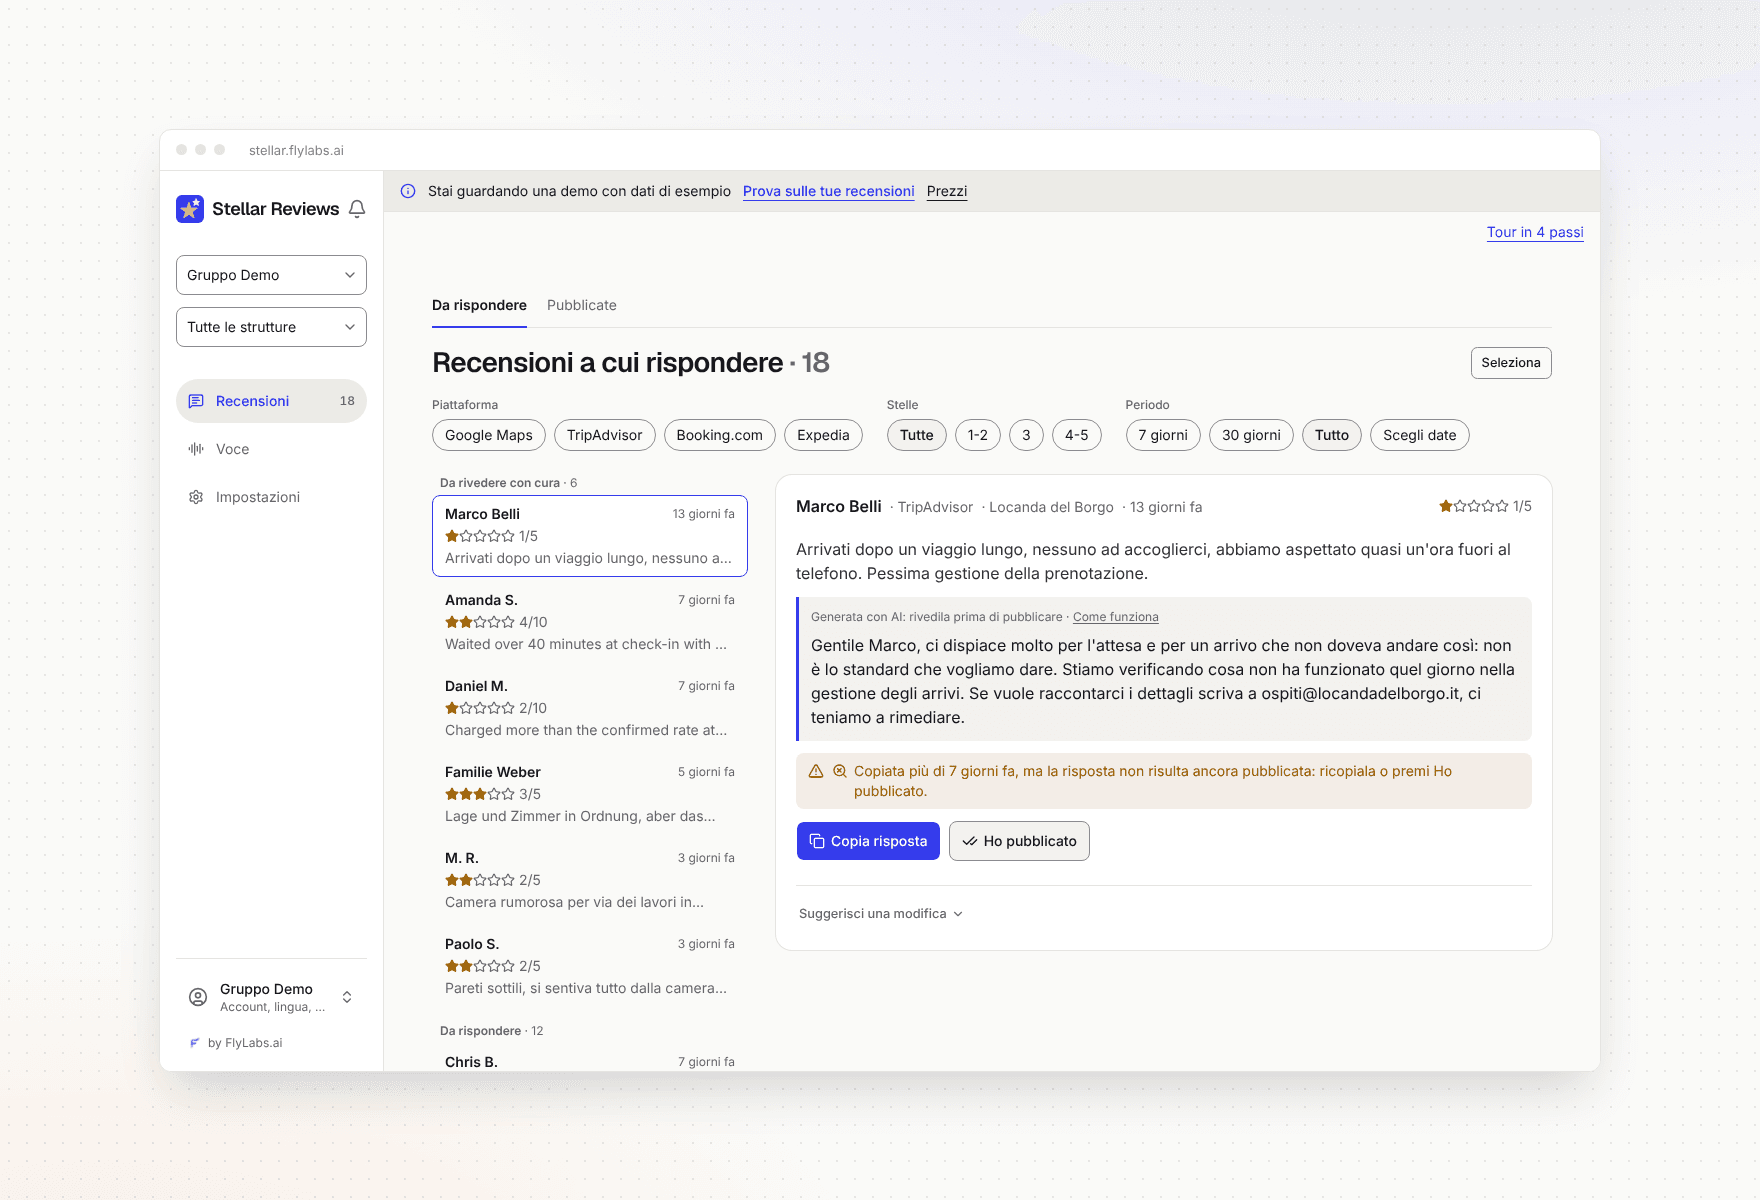This screenshot has width=1760, height=1200.
Task: Select the 7 giorni period filter
Action: pos(1163,435)
